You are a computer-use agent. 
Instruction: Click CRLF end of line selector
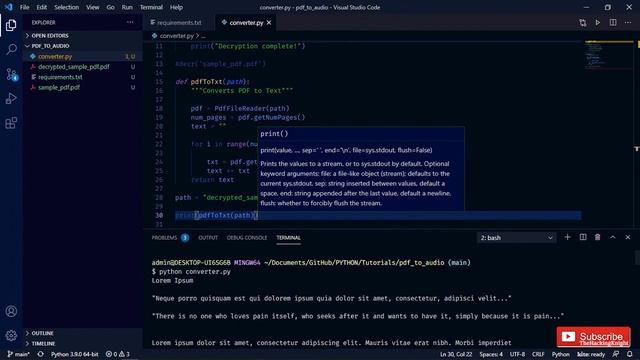pos(538,354)
